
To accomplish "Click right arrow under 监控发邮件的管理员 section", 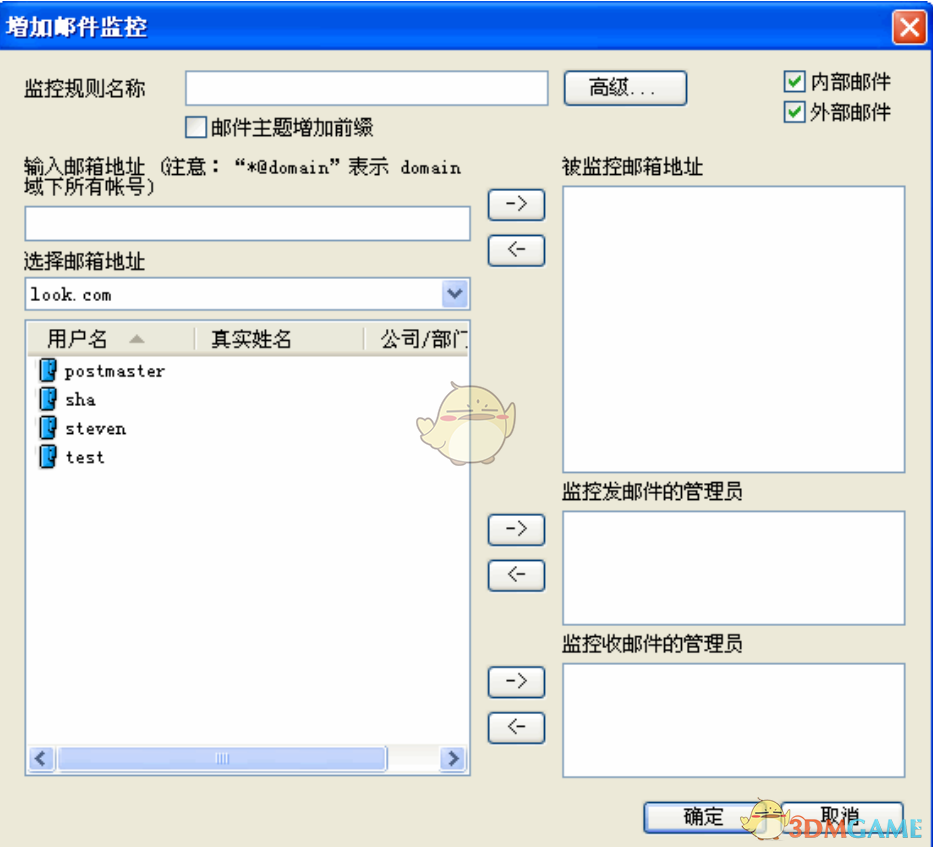I will [x=516, y=529].
